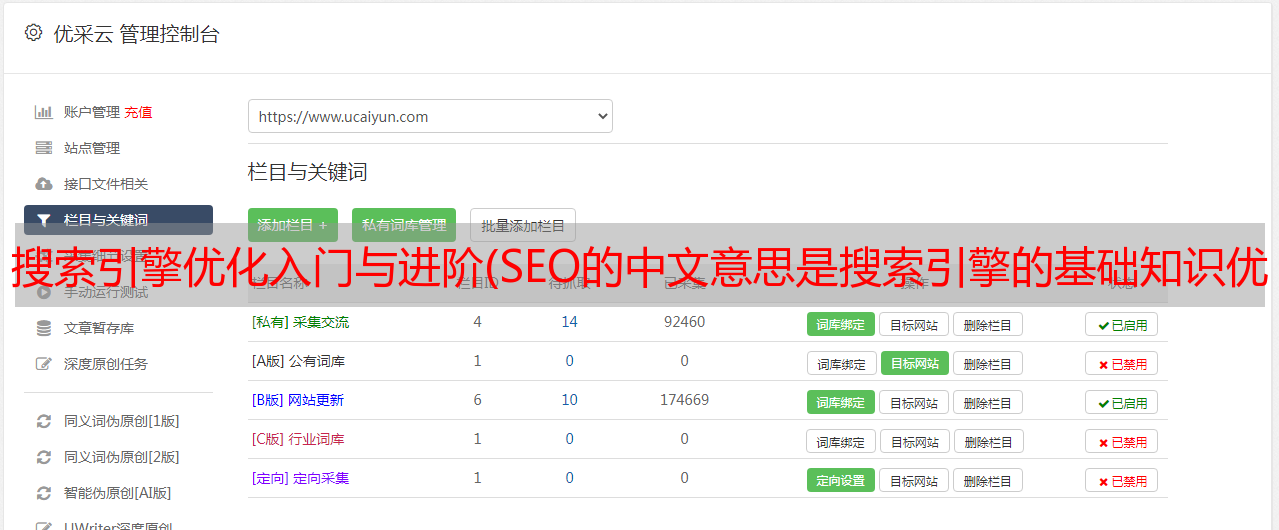Click 删除栏目 in the 公有词库 row

[988, 363]
